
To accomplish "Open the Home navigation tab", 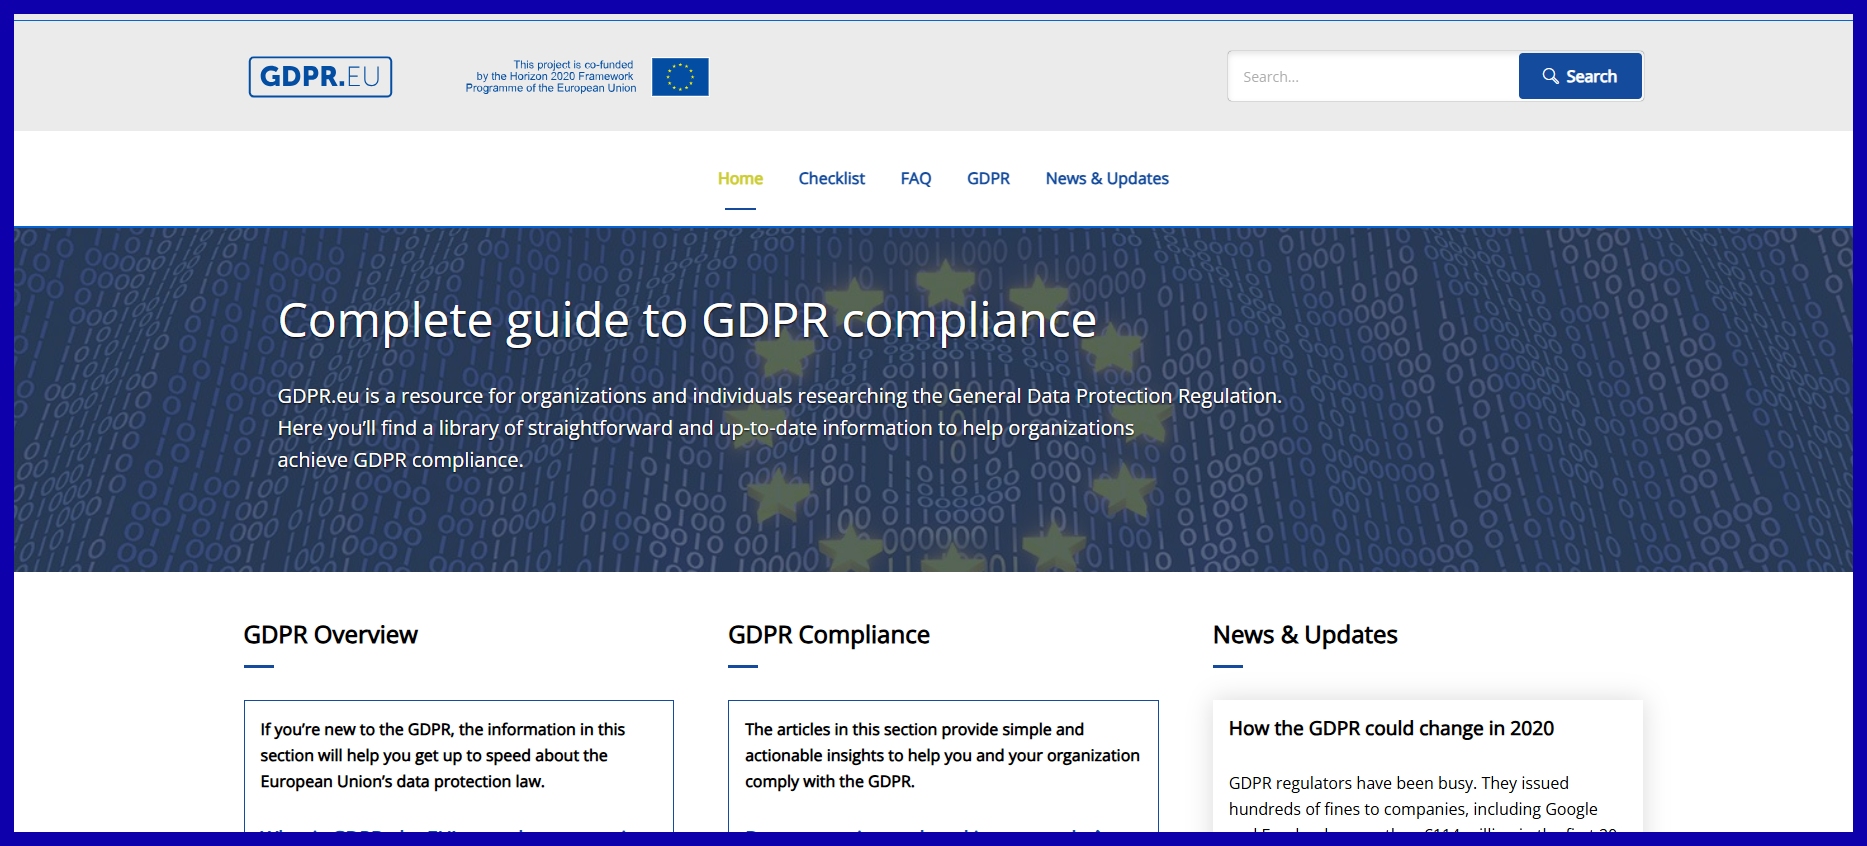I will 740,179.
